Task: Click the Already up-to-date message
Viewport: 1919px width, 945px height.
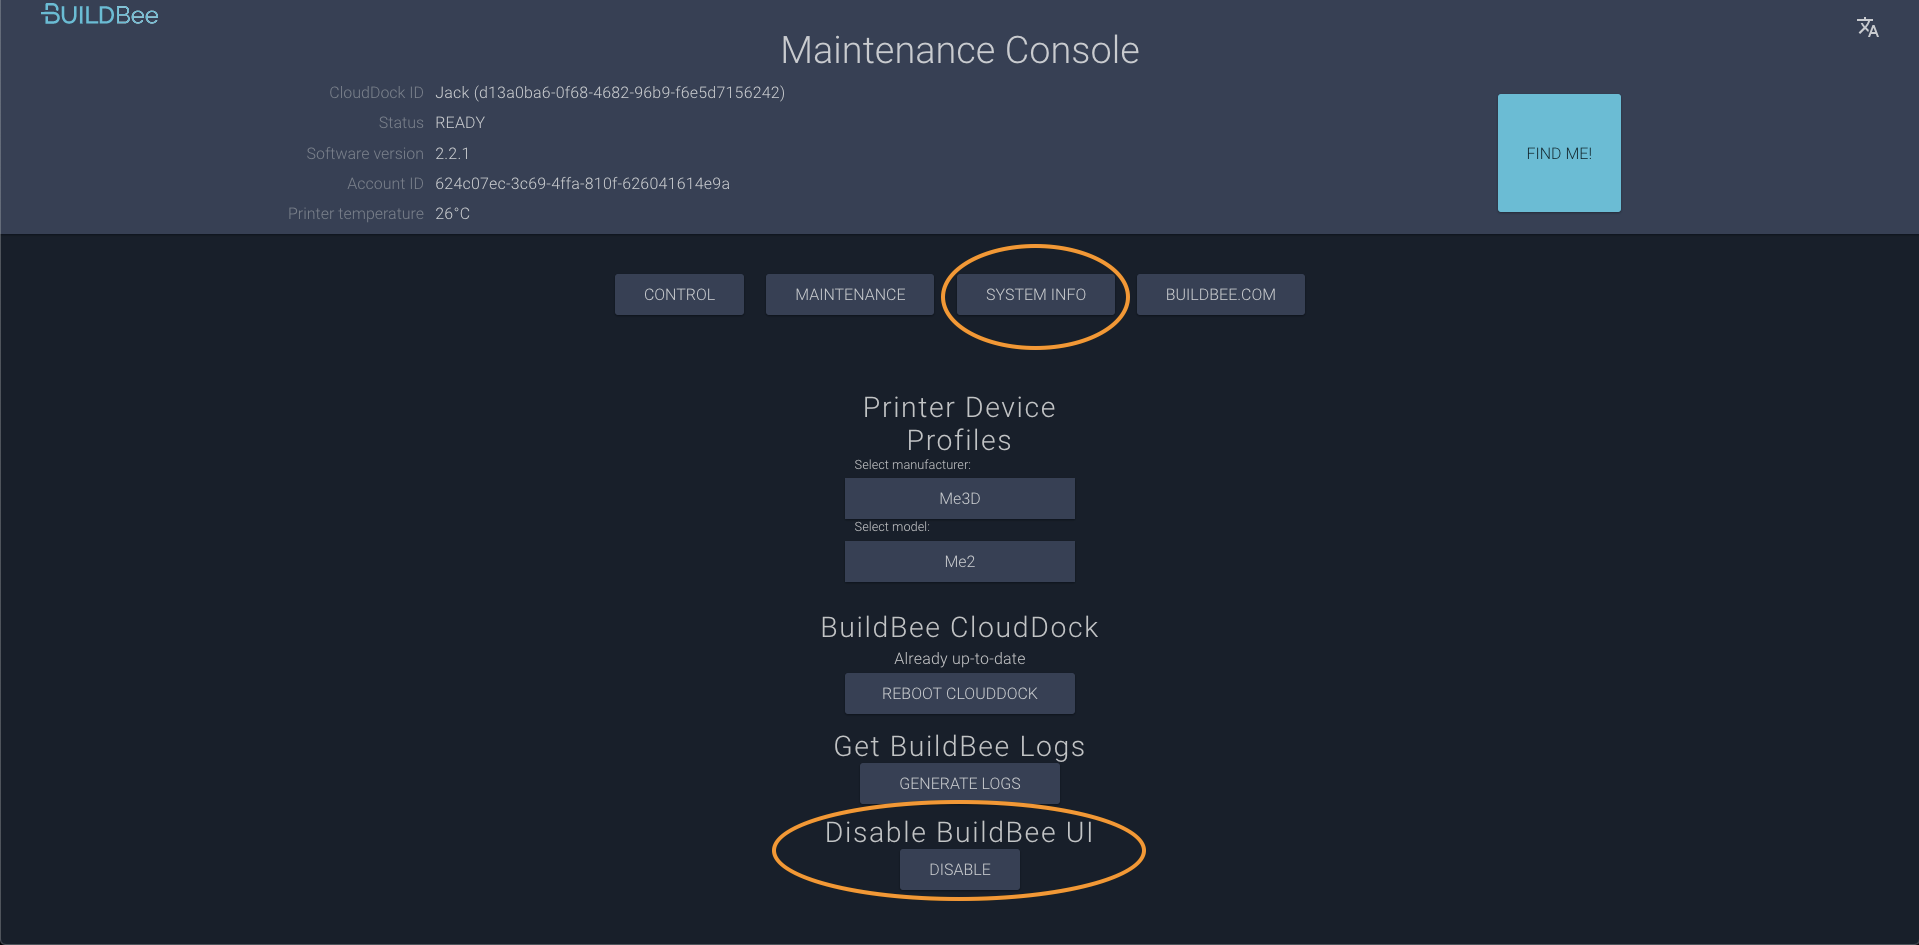Action: coord(960,658)
